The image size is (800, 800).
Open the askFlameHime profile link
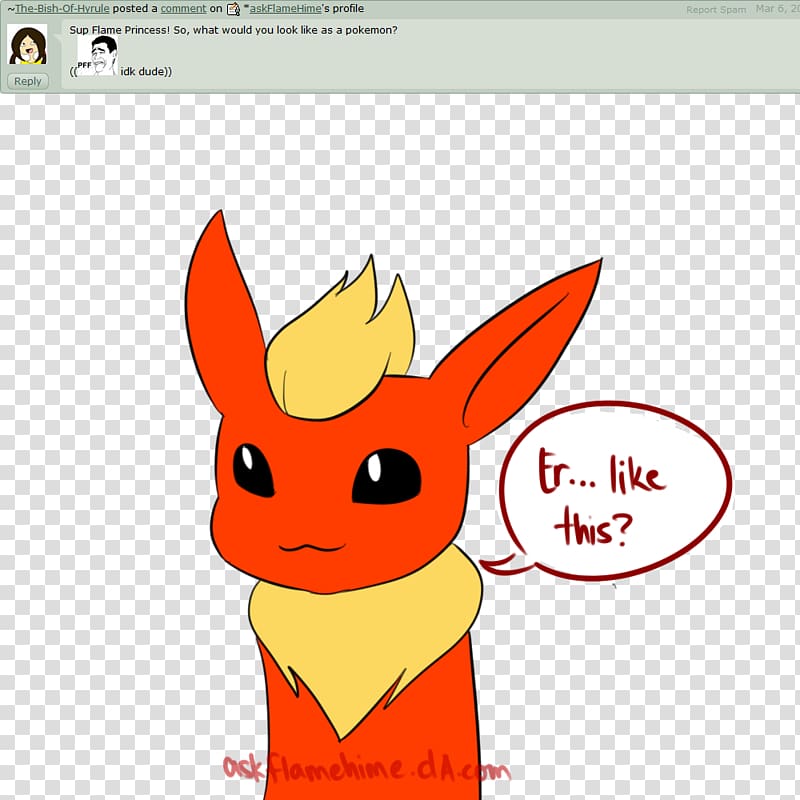tap(286, 9)
